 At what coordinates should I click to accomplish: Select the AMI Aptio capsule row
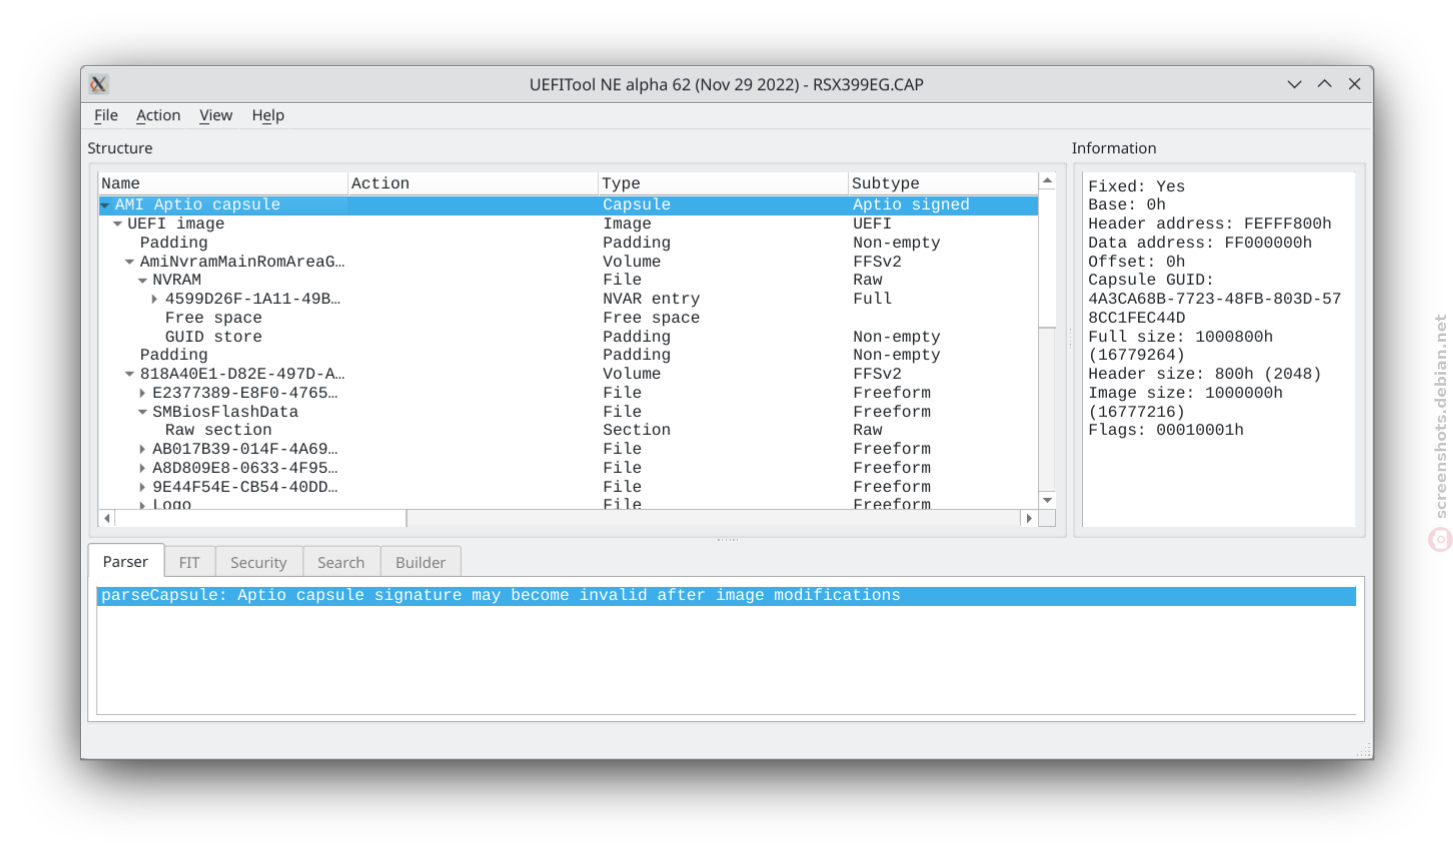click(568, 205)
